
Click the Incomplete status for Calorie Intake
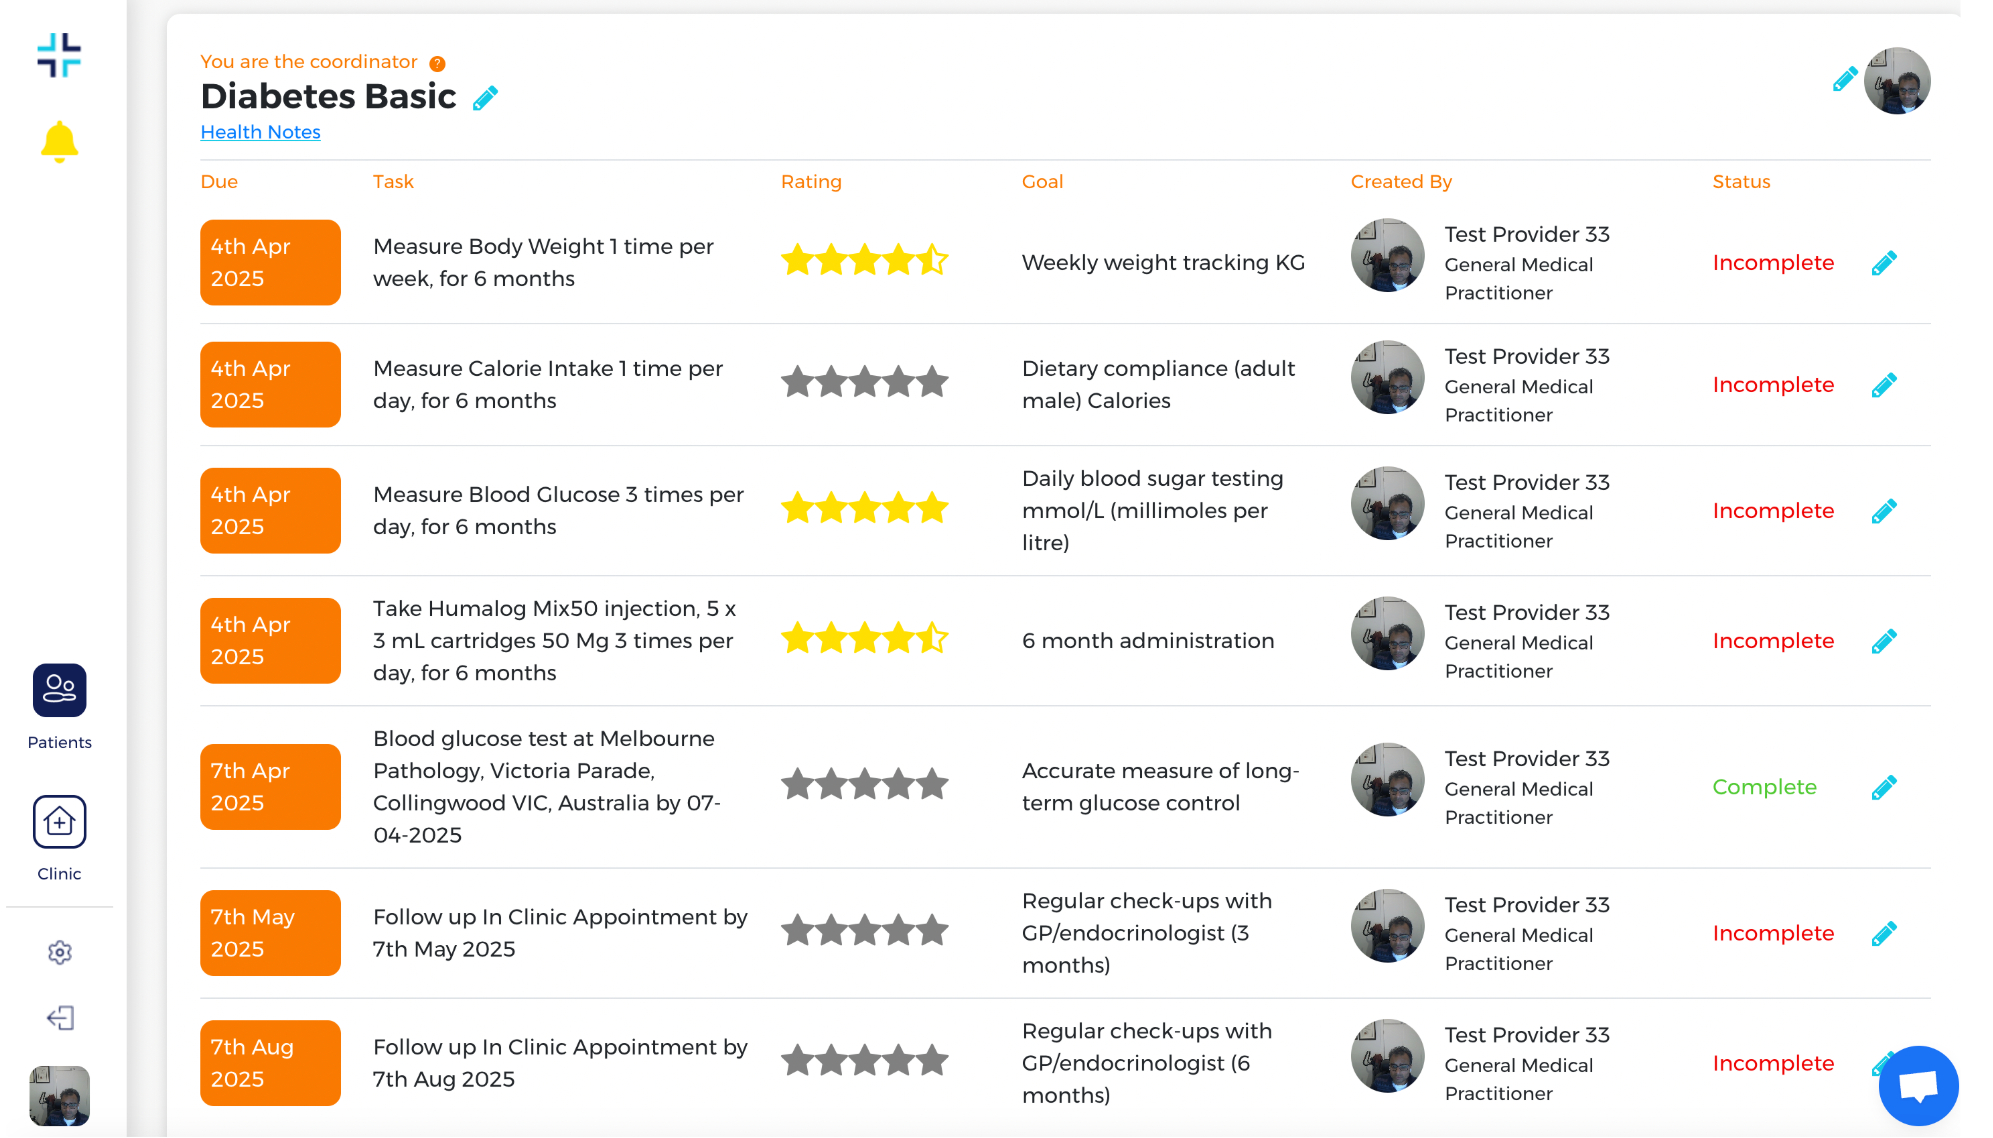pyautogui.click(x=1773, y=385)
